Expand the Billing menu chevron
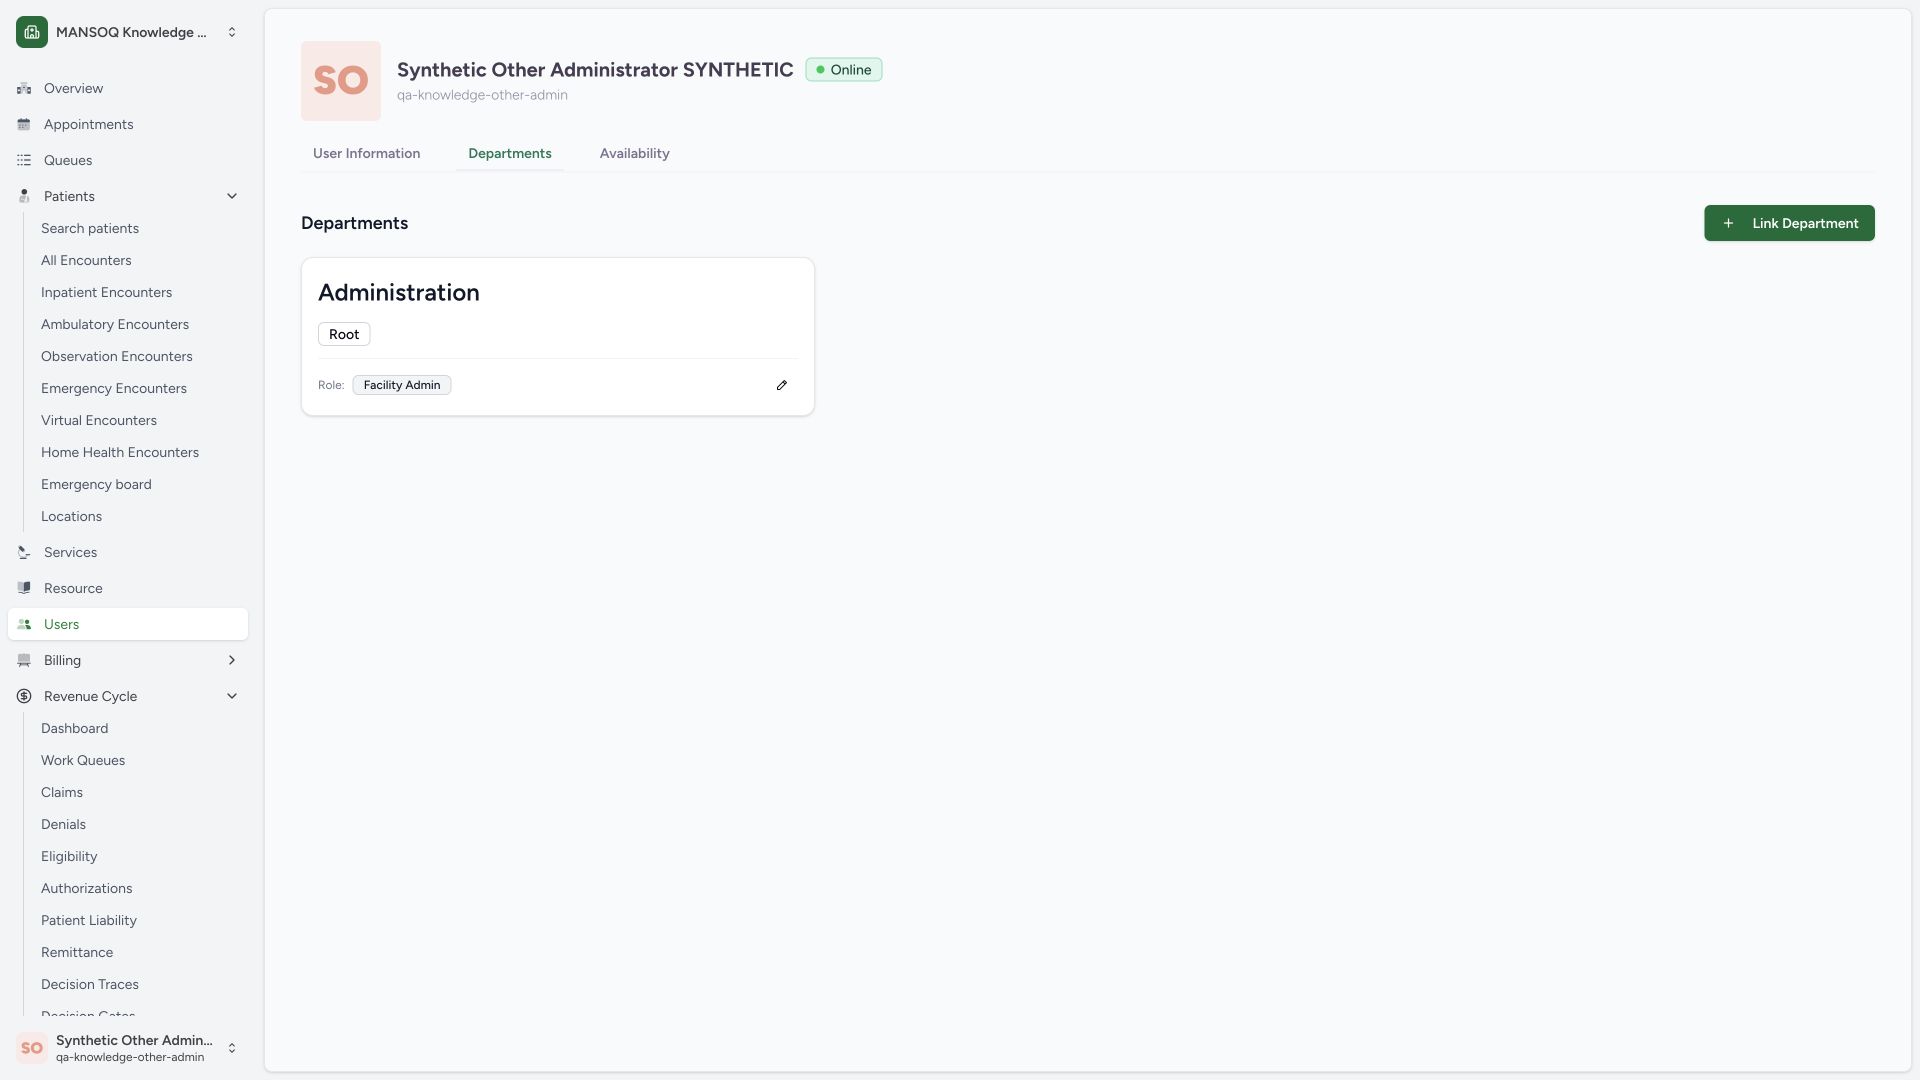 click(232, 661)
